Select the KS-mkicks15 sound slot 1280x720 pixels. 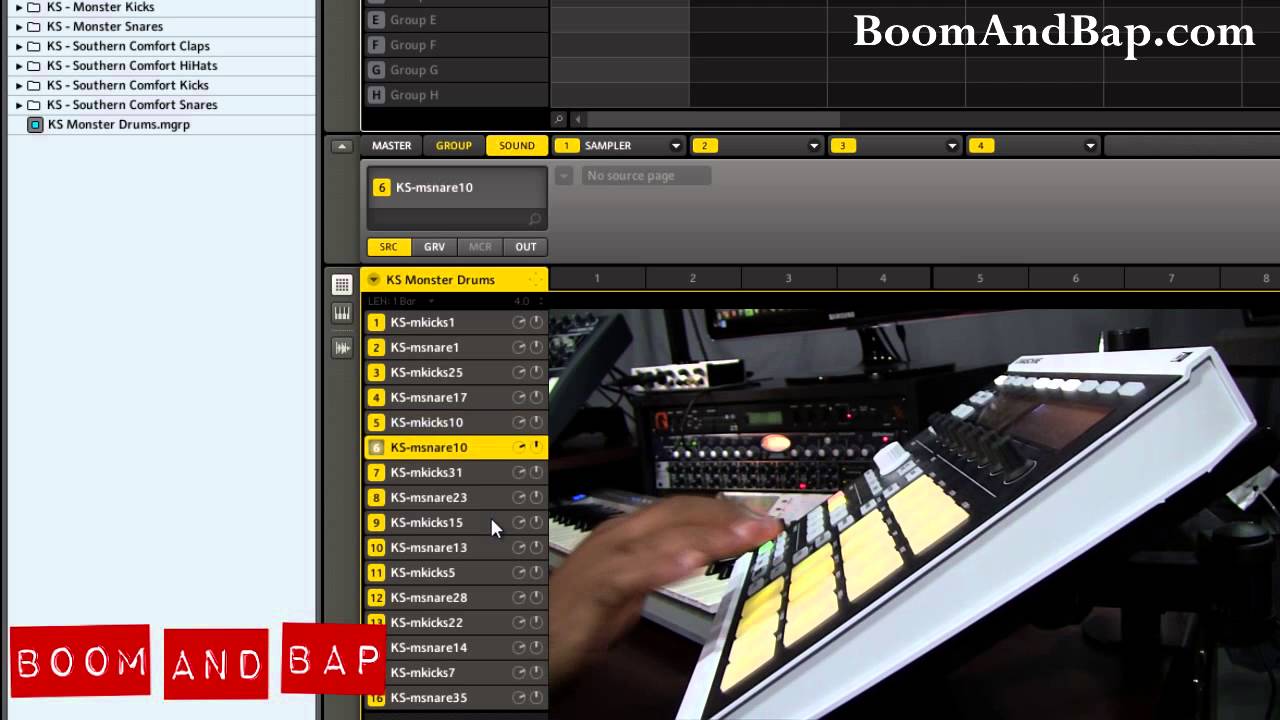click(457, 522)
